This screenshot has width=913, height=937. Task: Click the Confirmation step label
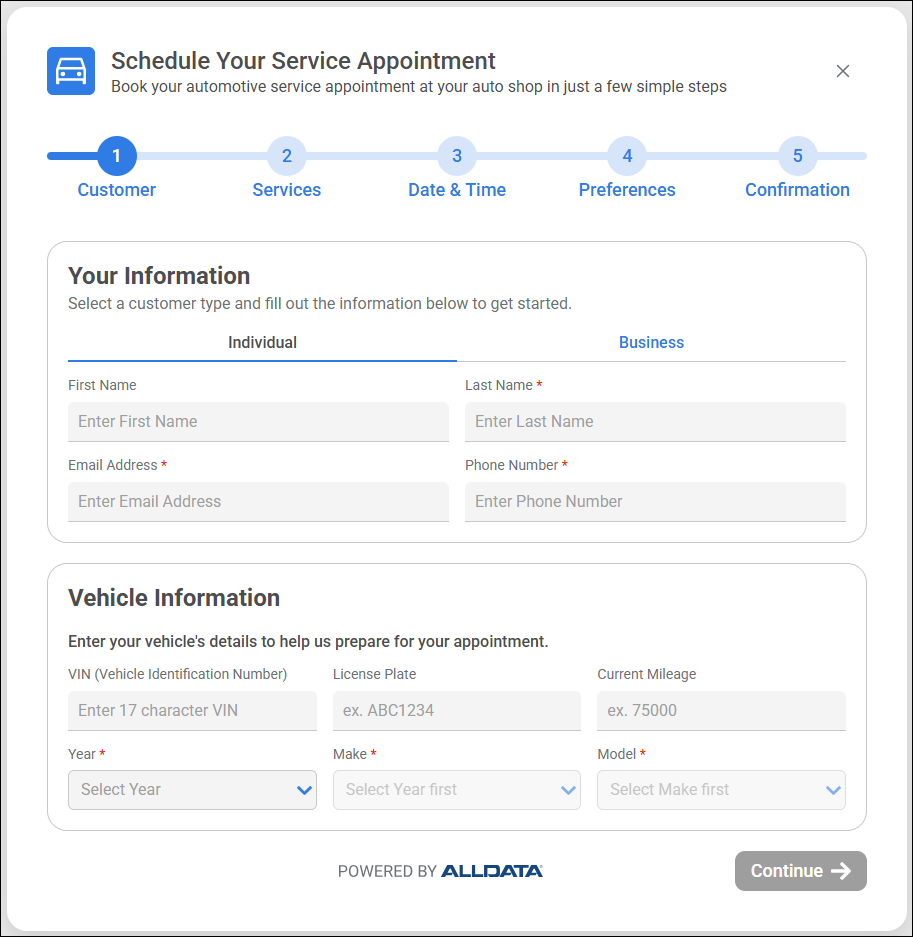click(798, 190)
